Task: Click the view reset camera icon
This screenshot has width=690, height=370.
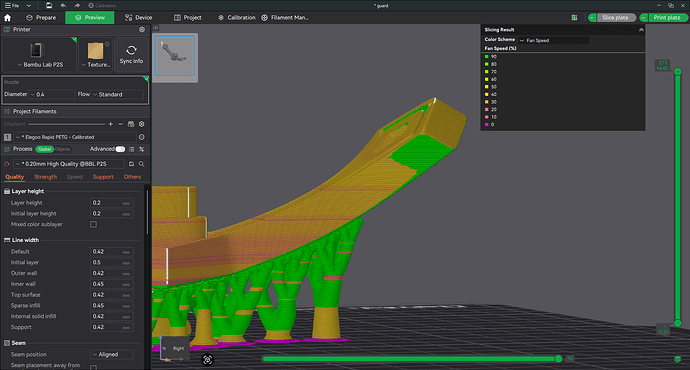Action: coord(207,359)
